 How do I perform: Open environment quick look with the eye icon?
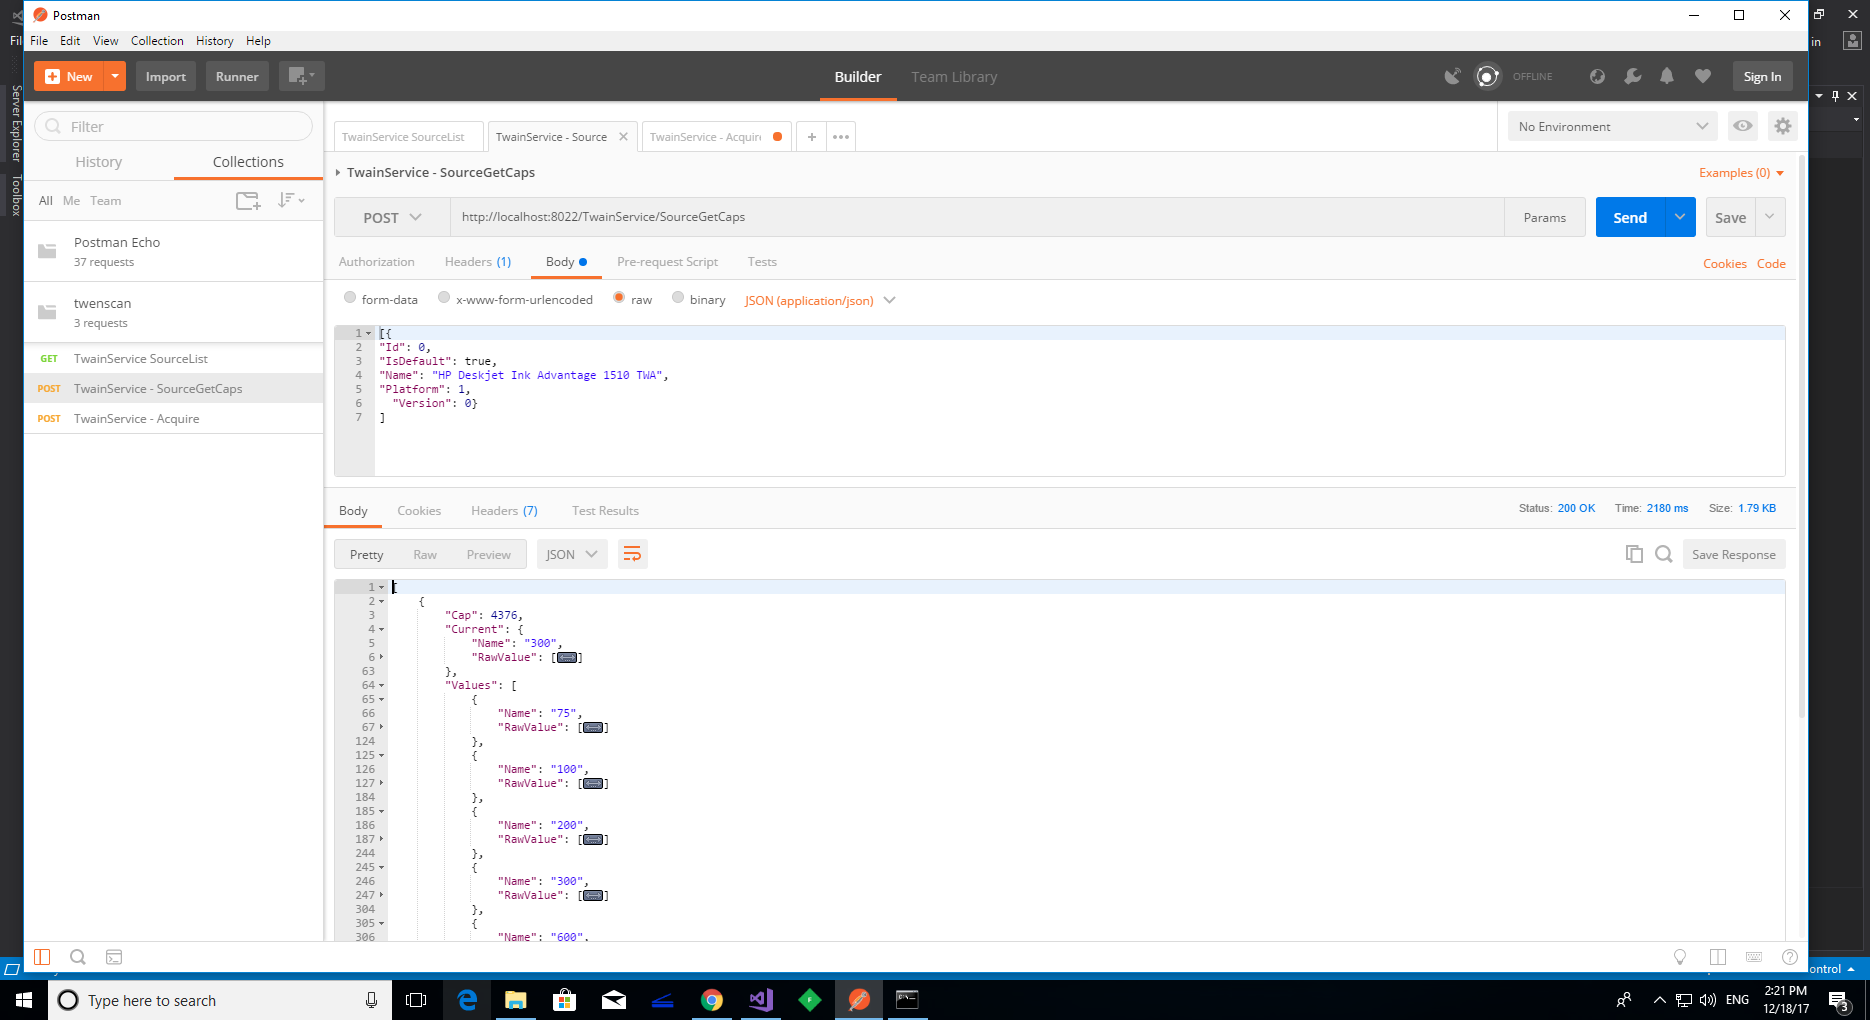click(1742, 126)
